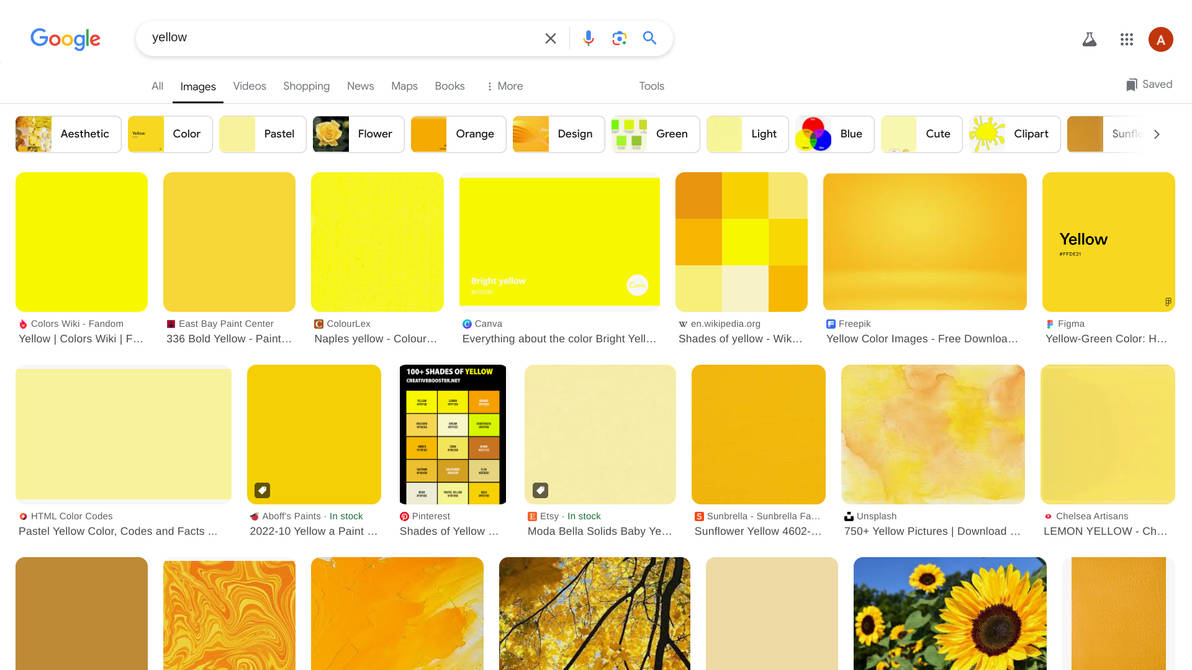Screen dimensions: 1192x670
Task: Open the account avatar labeled A
Action: coord(1160,40)
